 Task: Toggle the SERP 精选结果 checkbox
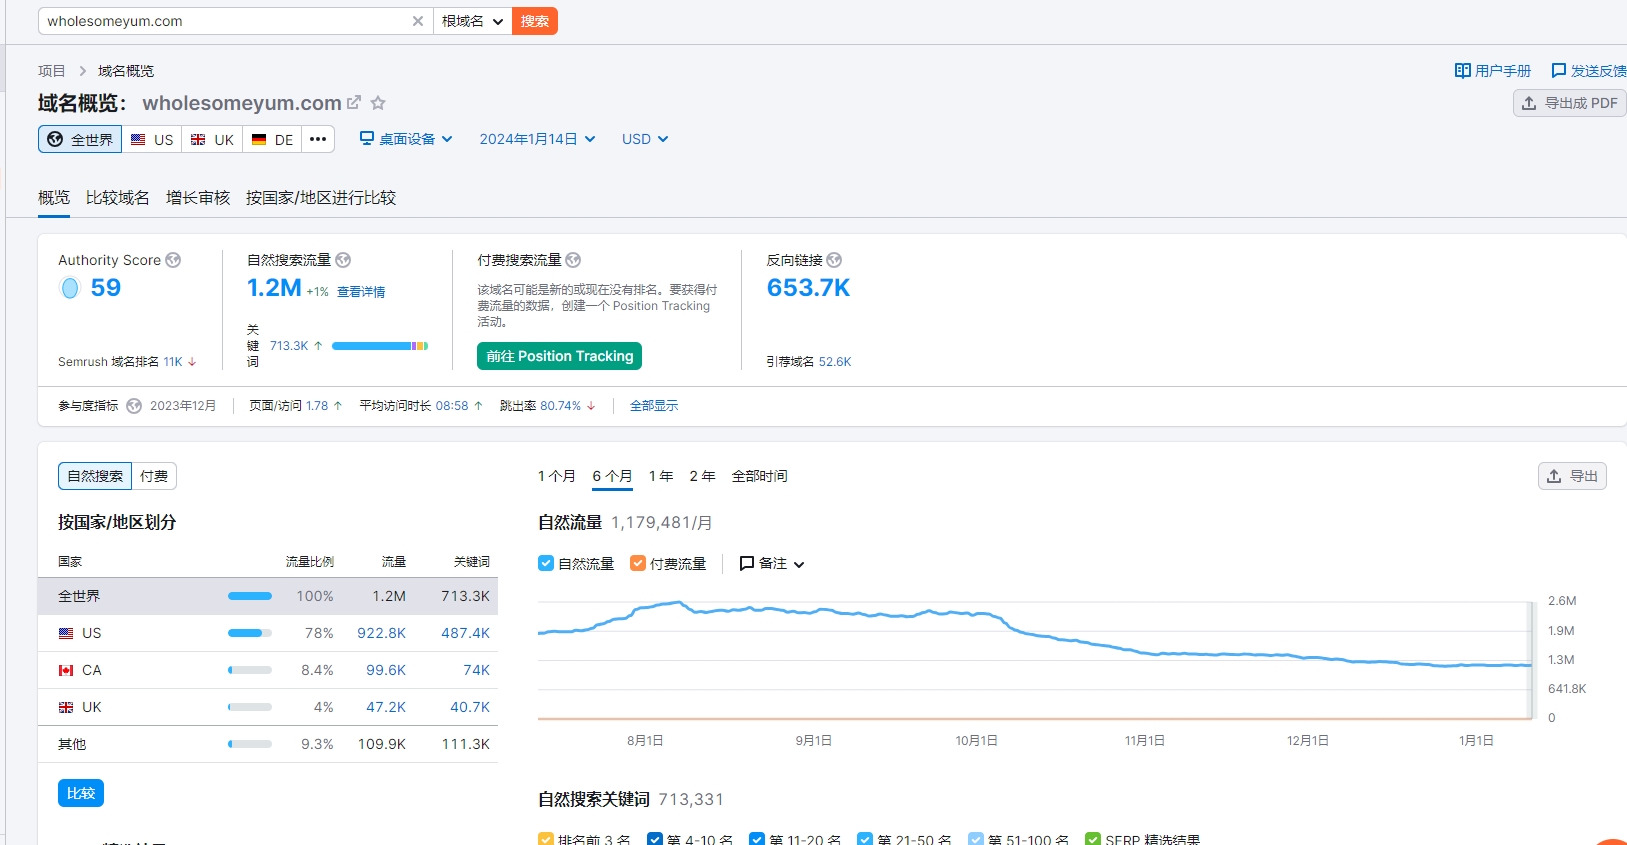coord(1093,840)
